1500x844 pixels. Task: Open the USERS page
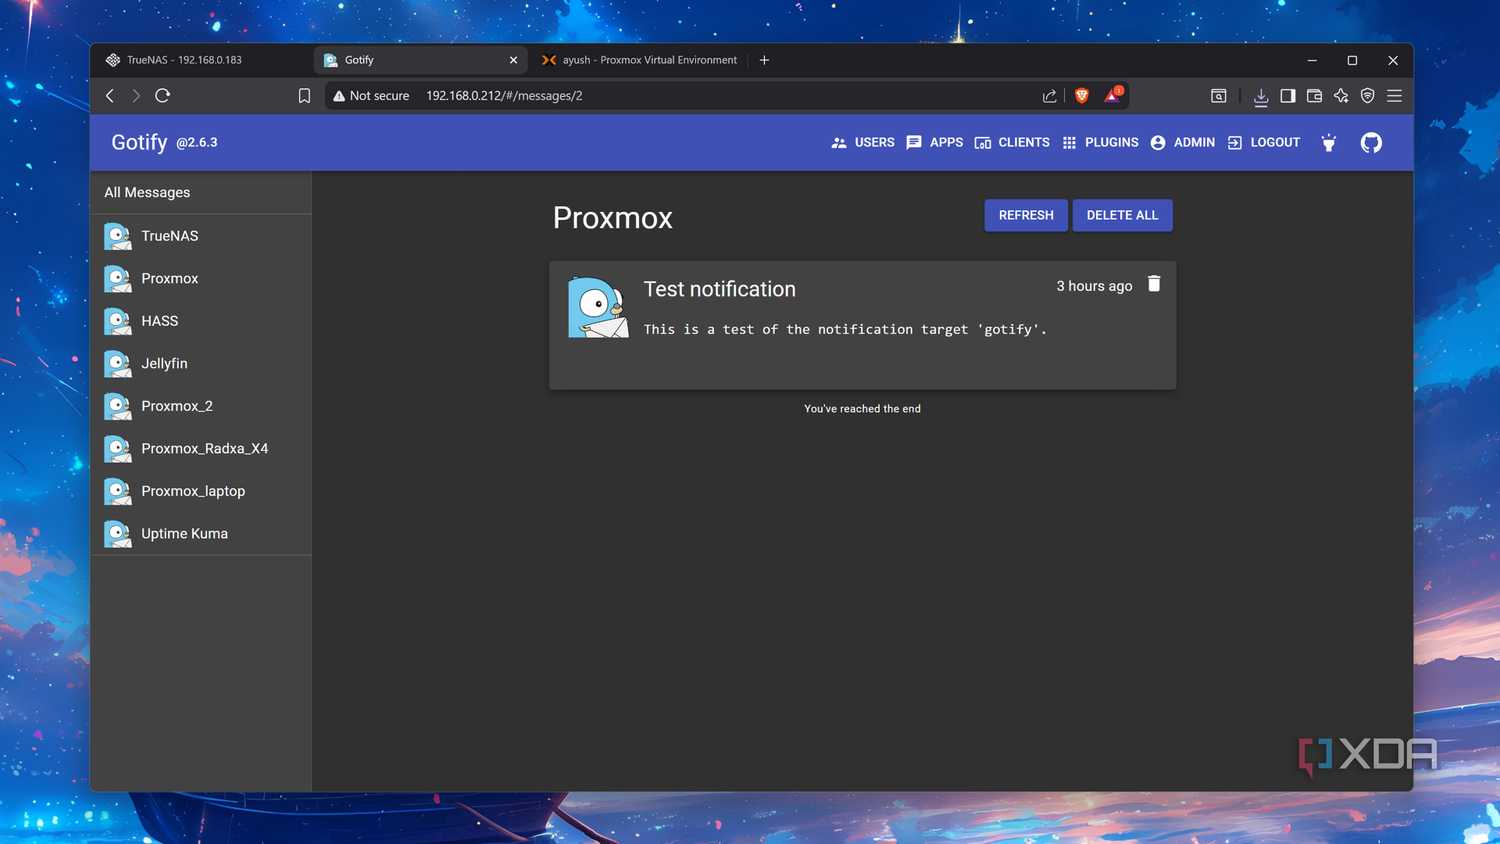[863, 143]
